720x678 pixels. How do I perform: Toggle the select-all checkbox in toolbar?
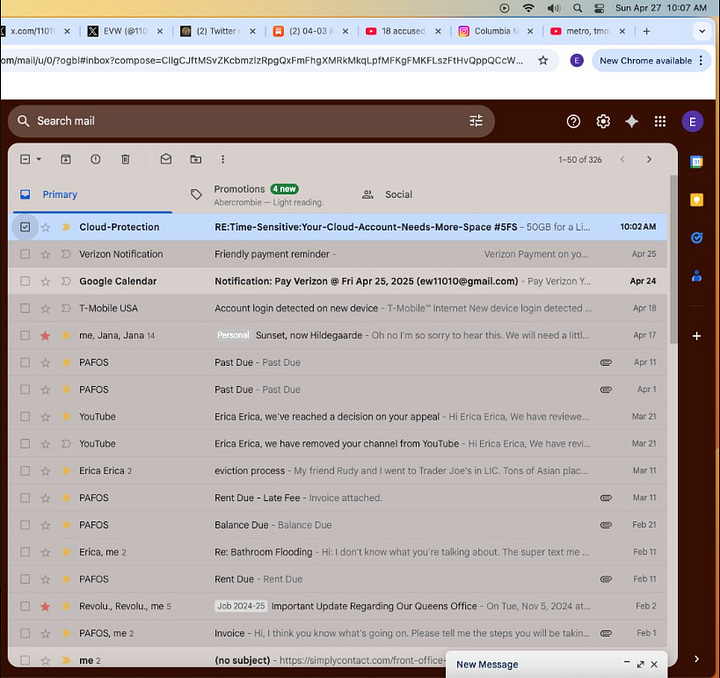pyautogui.click(x=25, y=159)
